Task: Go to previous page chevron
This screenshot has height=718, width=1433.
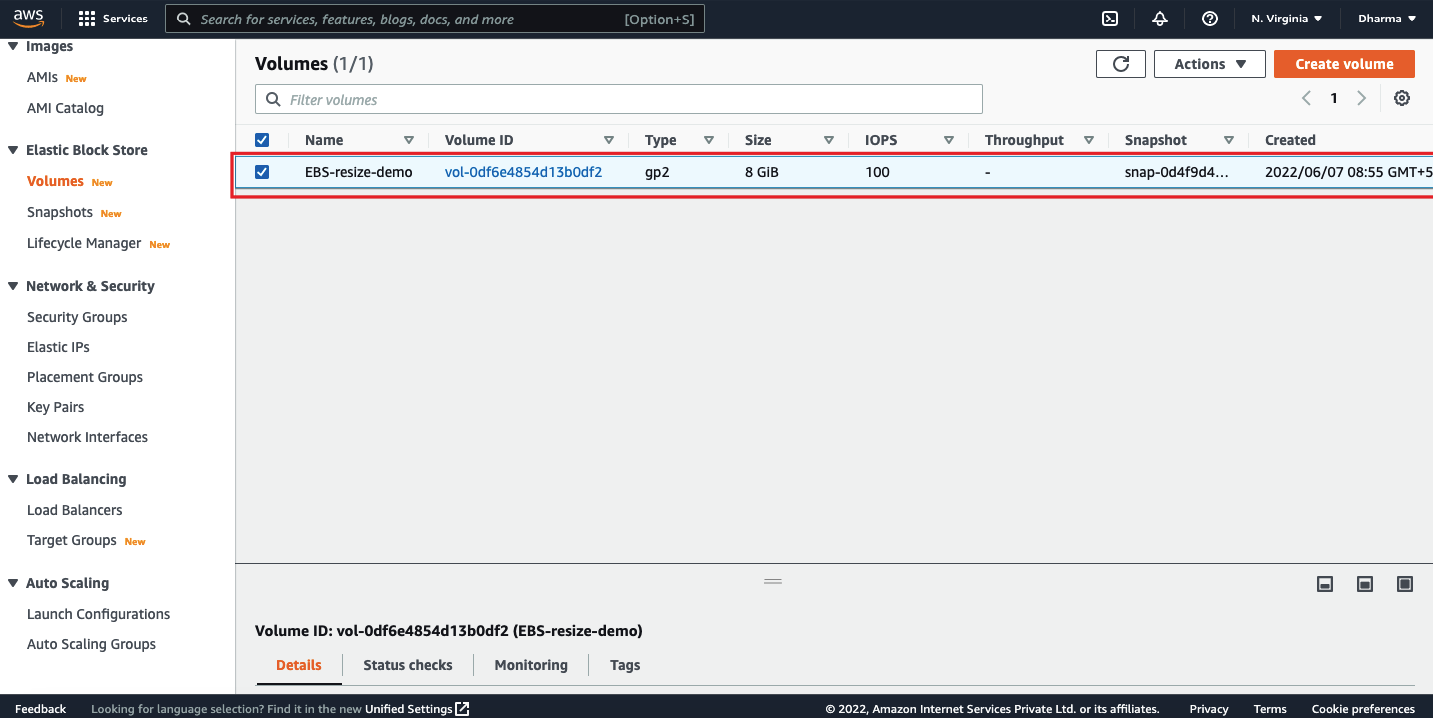Action: [x=1306, y=98]
